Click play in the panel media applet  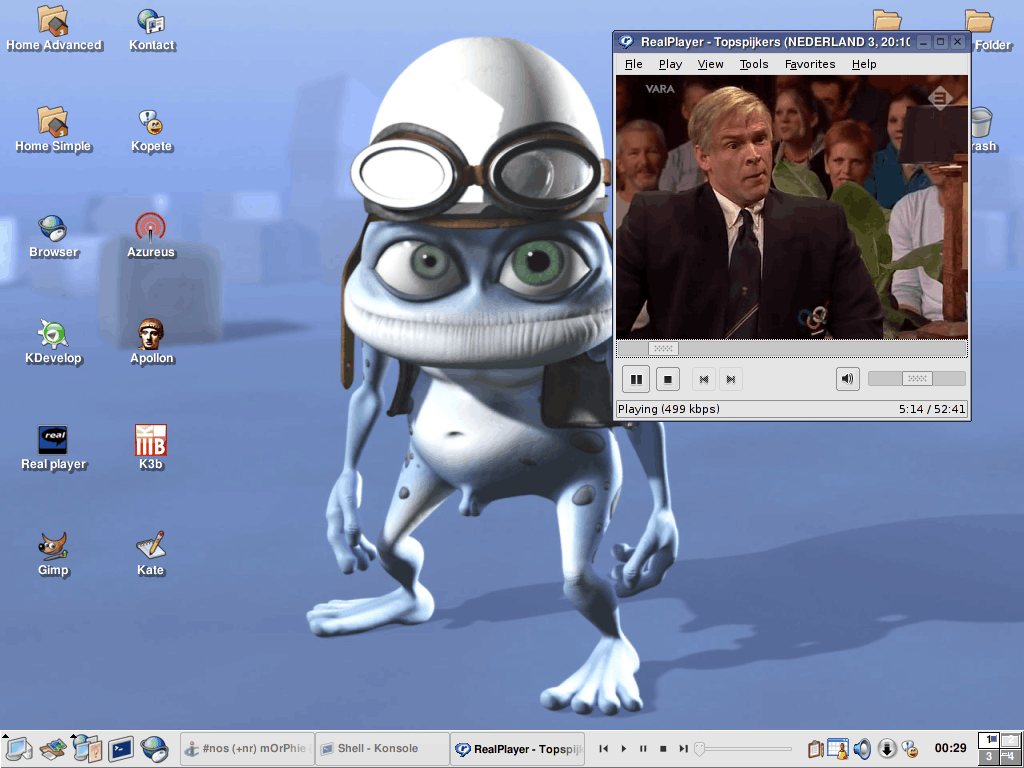click(624, 748)
